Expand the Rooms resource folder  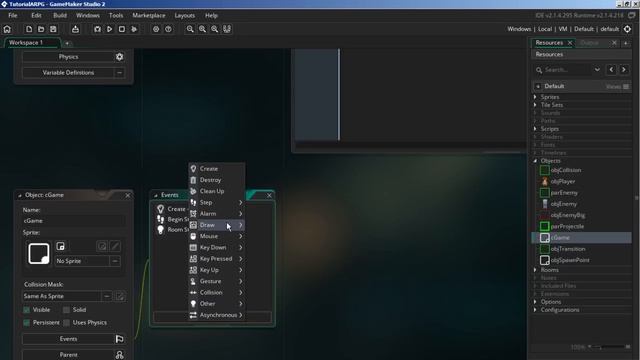pos(535,270)
